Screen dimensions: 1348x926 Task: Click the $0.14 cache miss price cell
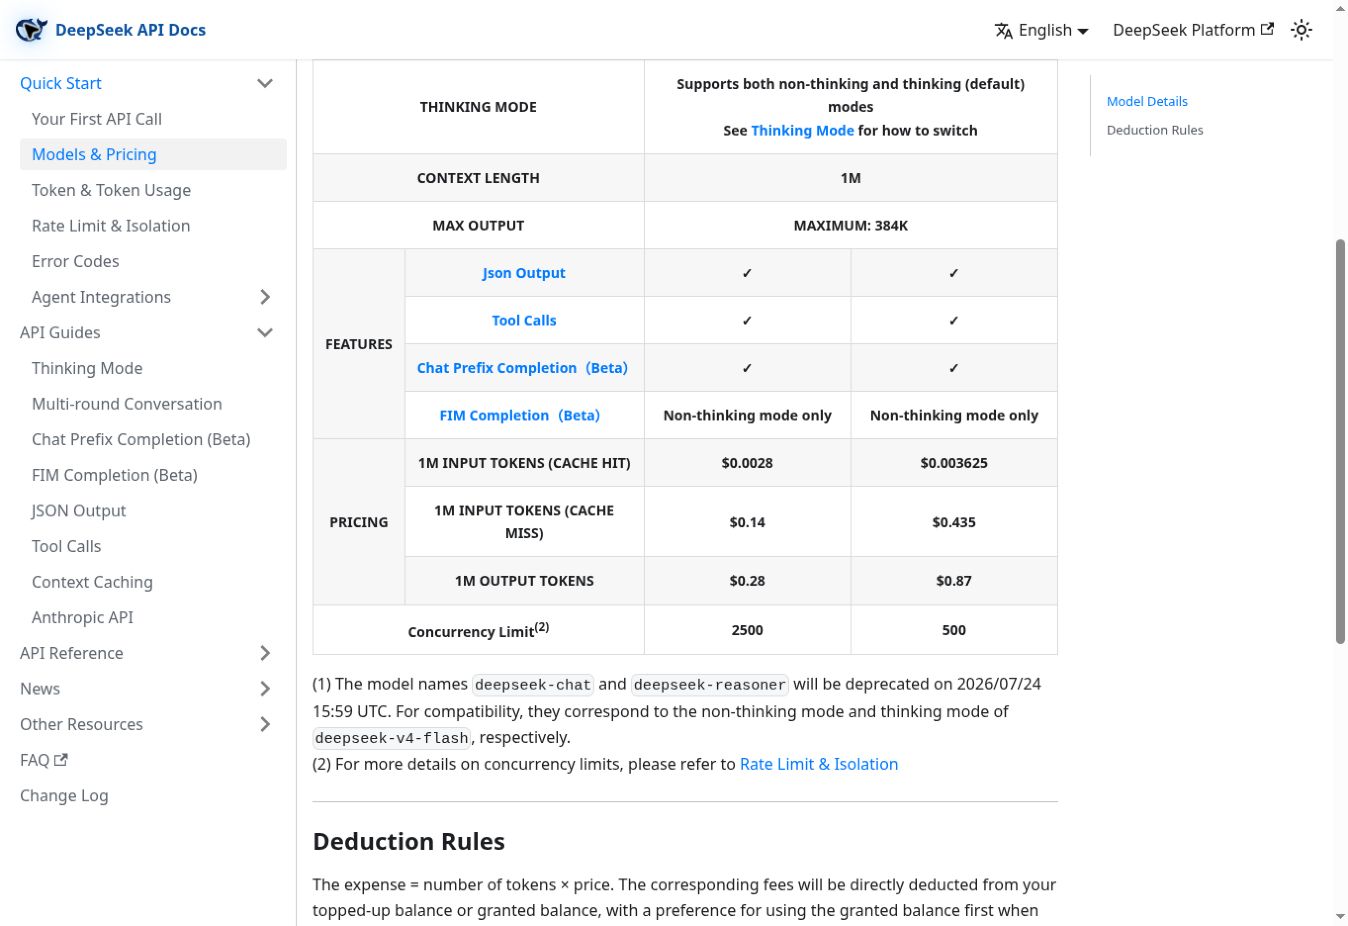(747, 522)
